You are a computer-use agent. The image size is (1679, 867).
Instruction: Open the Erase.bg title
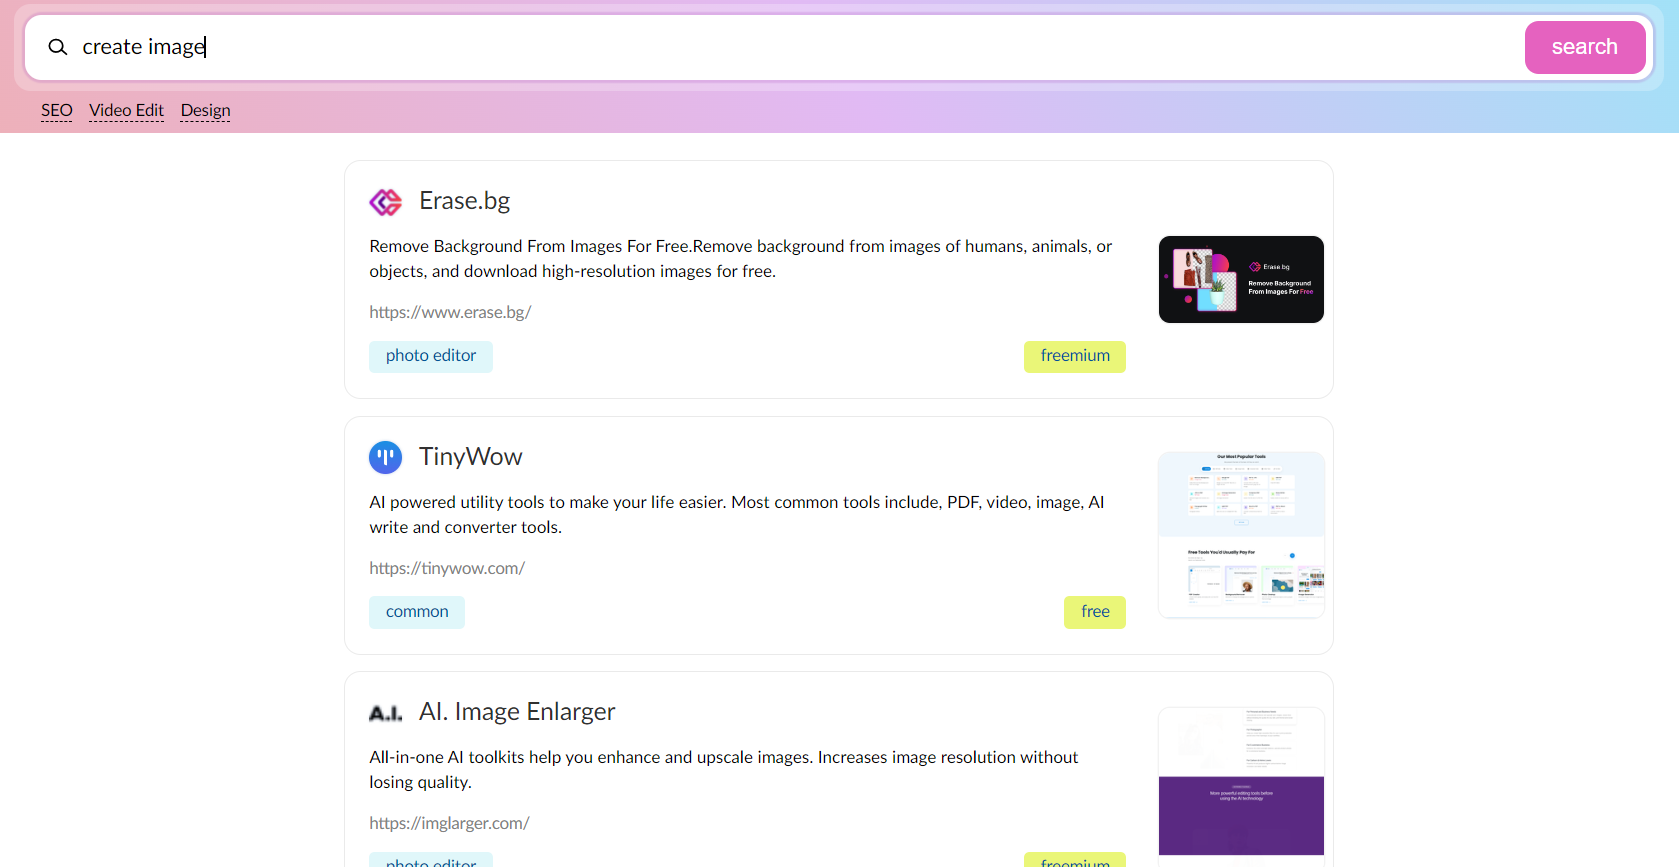pyautogui.click(x=464, y=201)
